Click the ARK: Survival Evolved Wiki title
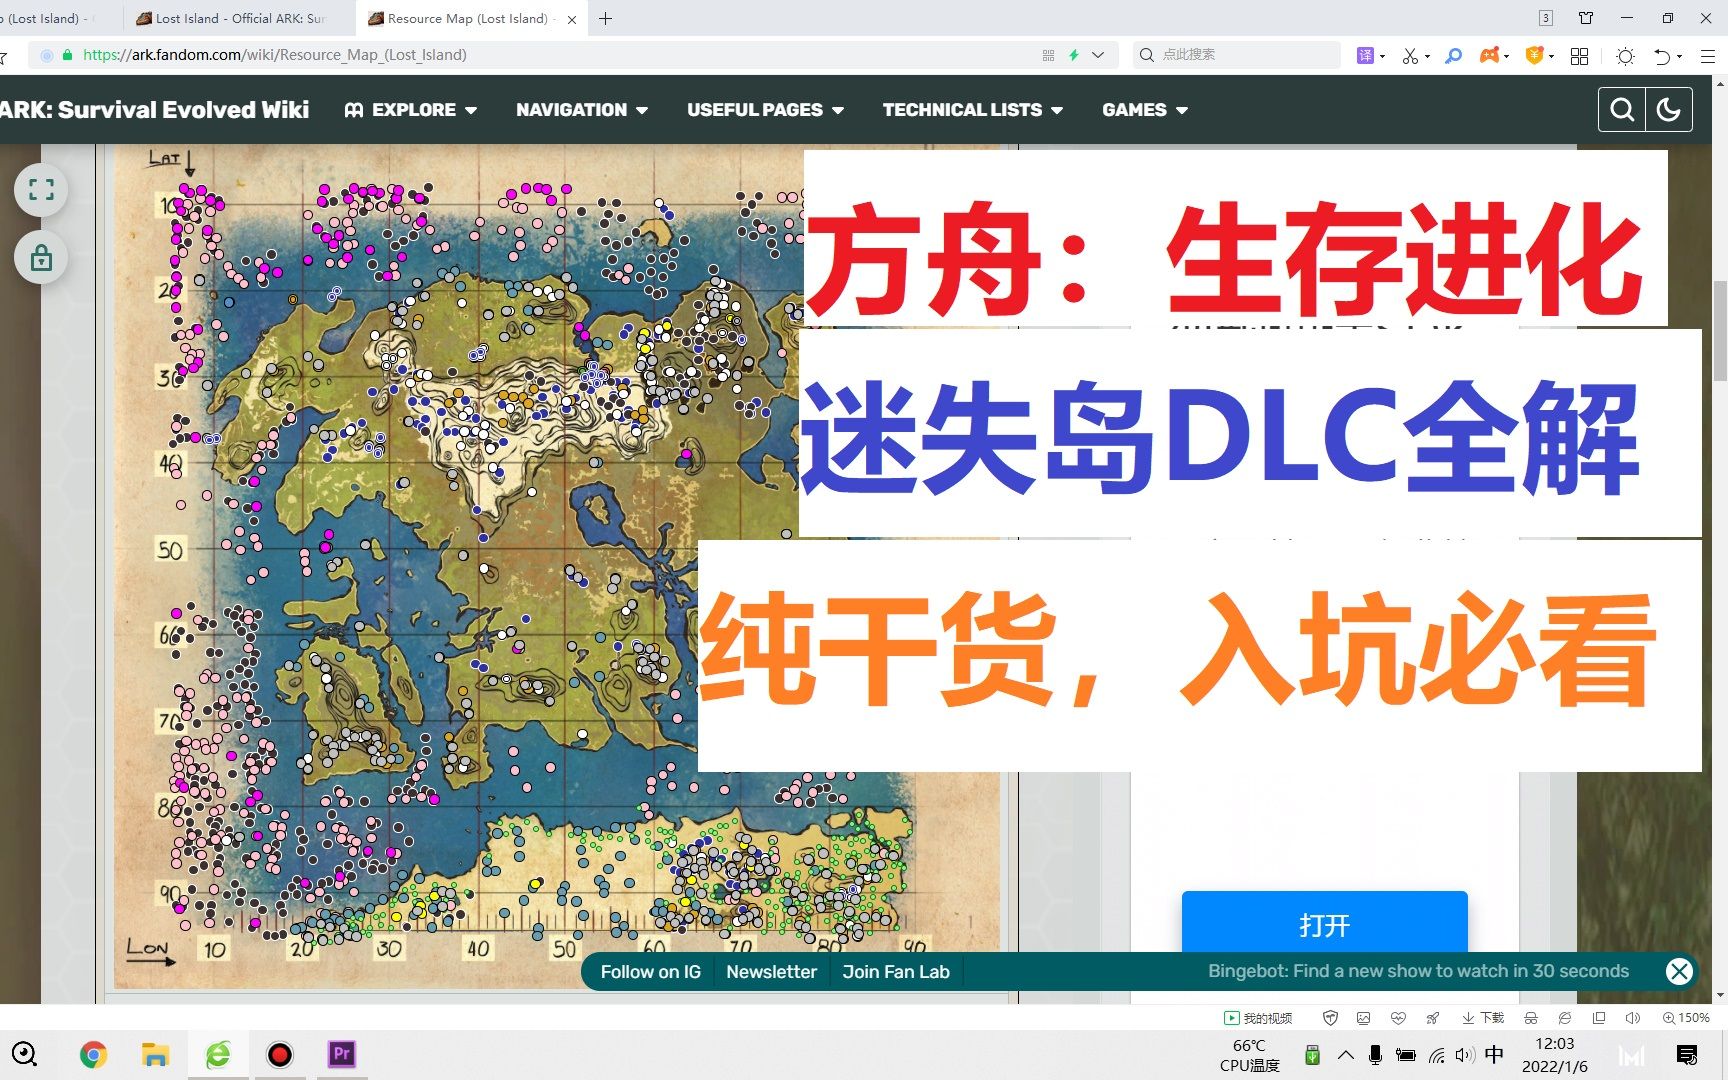 coord(155,110)
